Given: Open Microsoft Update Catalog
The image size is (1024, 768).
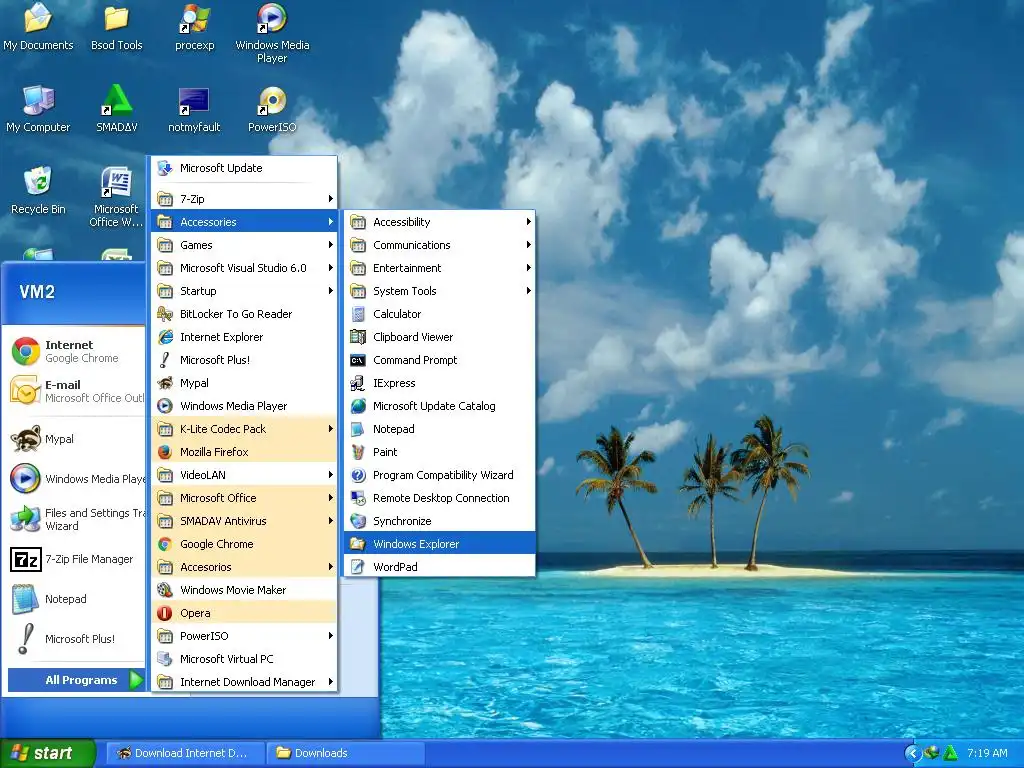Looking at the screenshot, I should 440,406.
